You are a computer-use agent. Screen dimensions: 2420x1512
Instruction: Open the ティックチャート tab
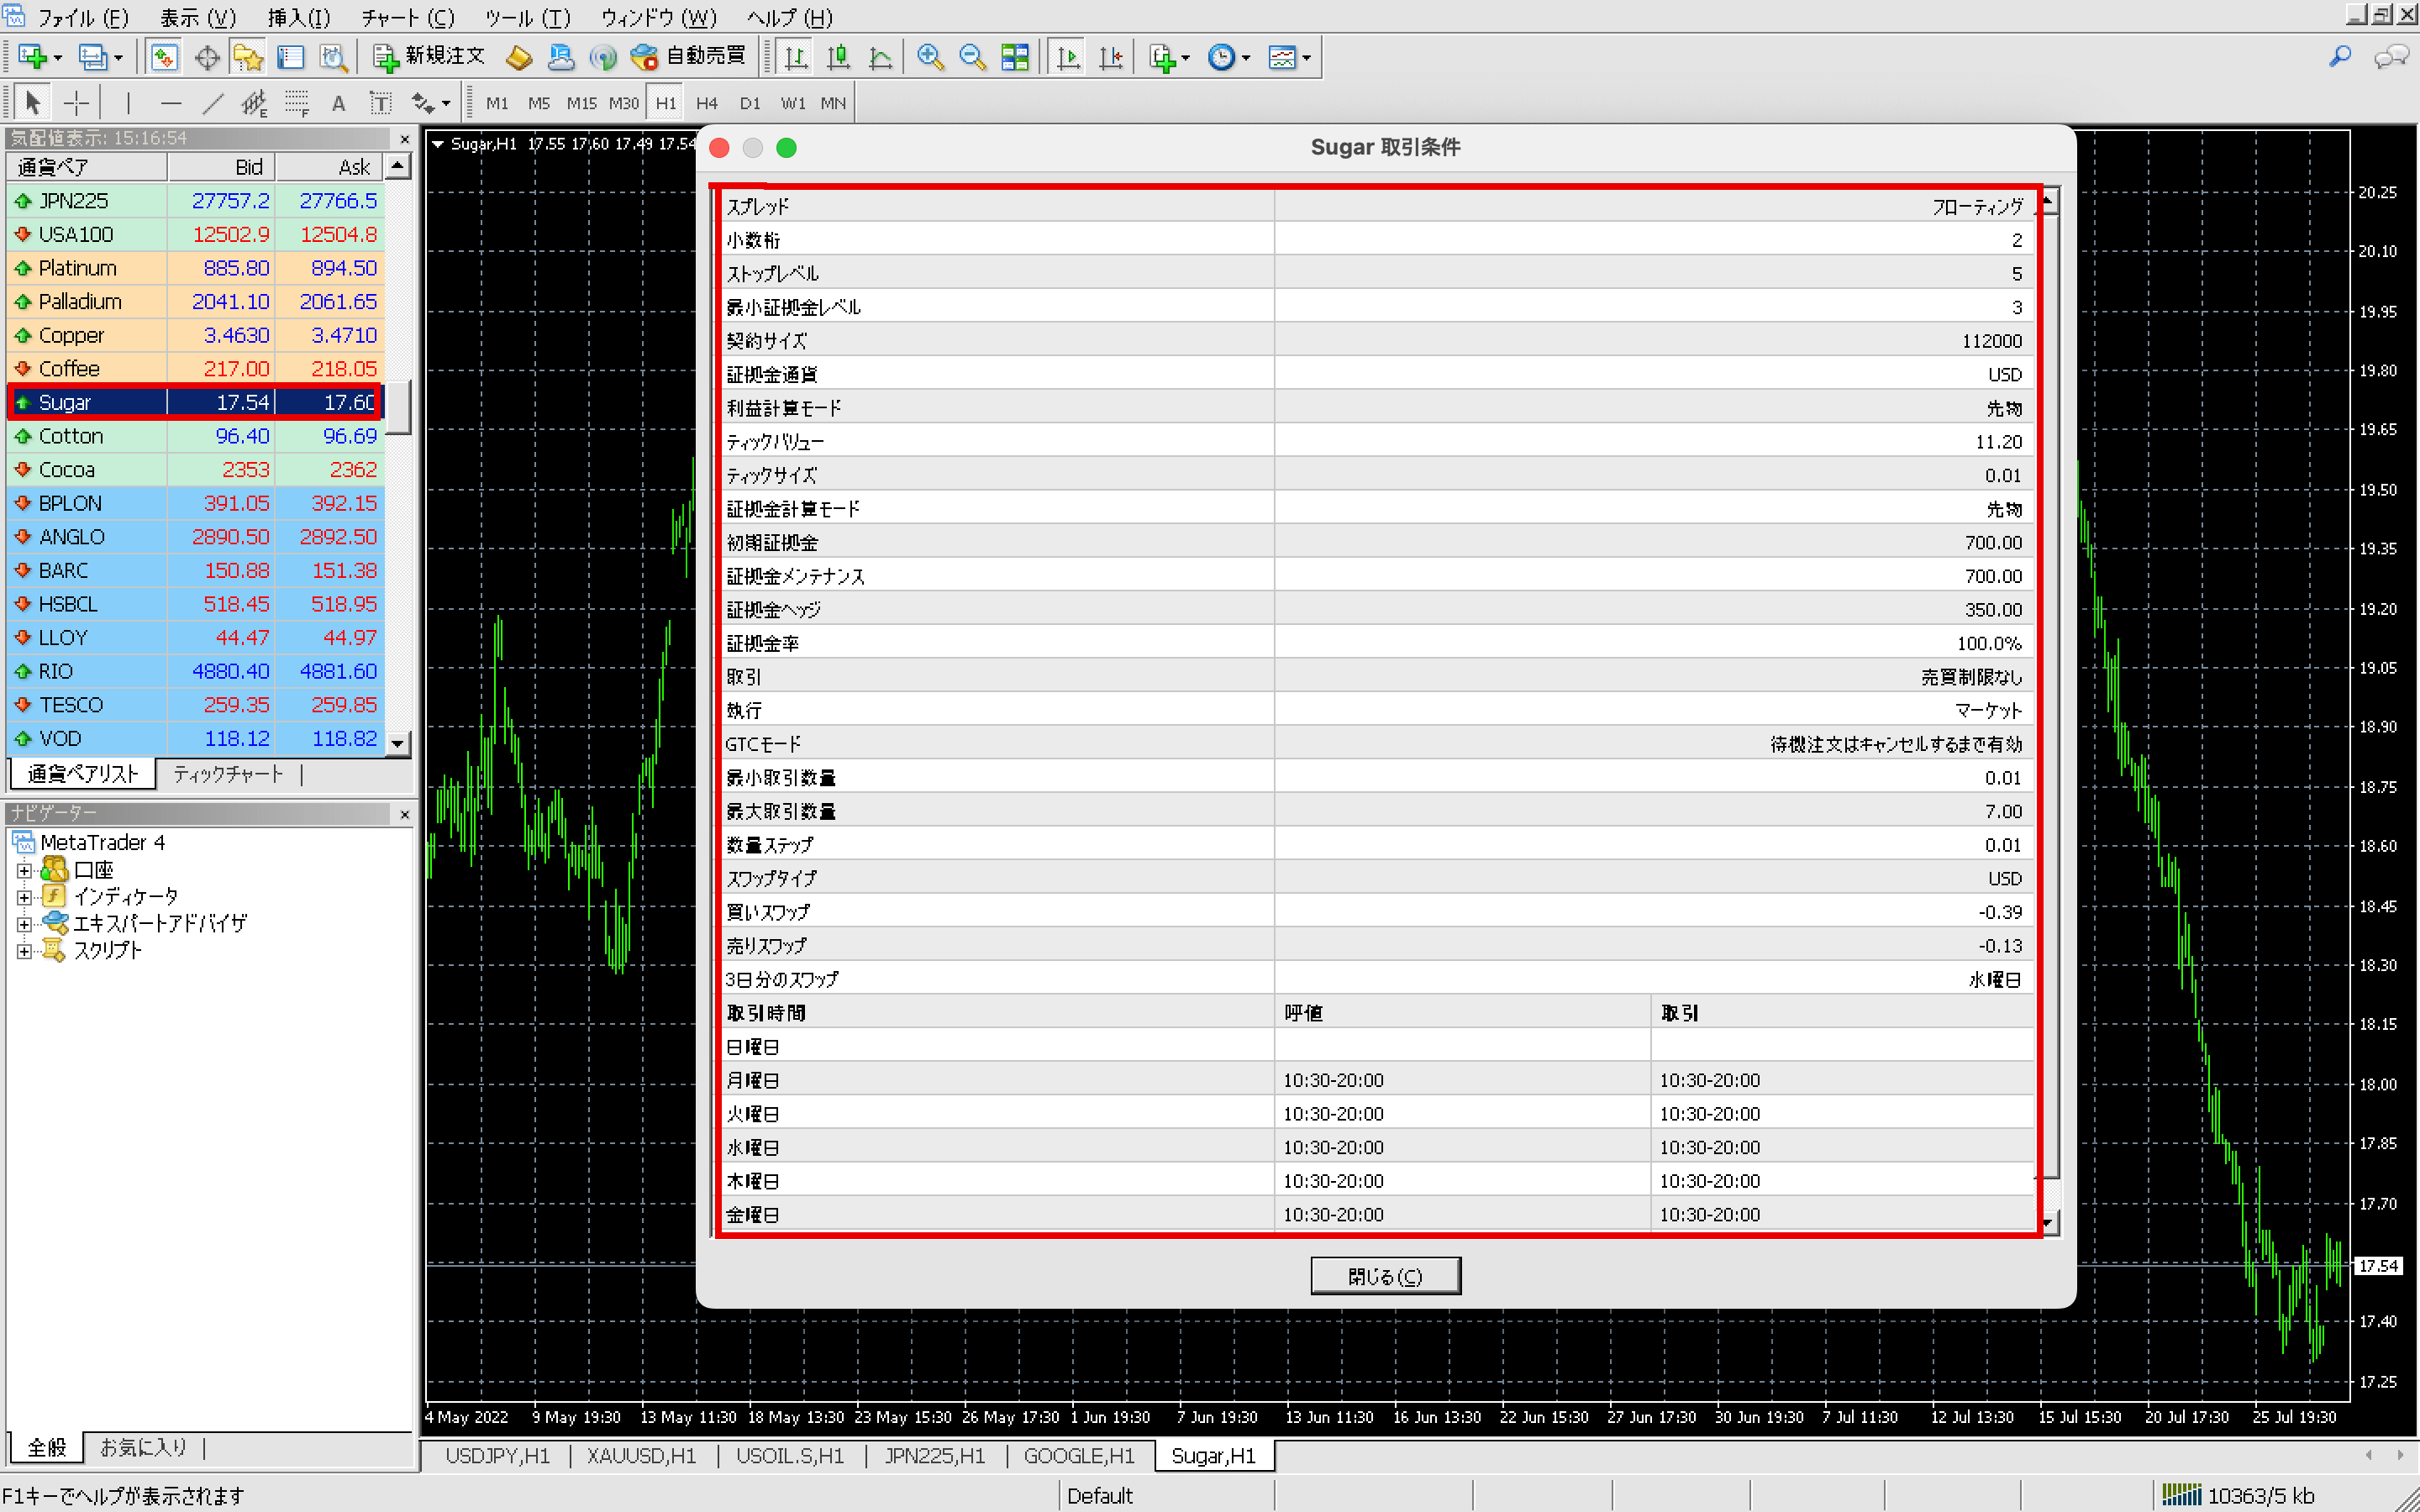point(228,774)
